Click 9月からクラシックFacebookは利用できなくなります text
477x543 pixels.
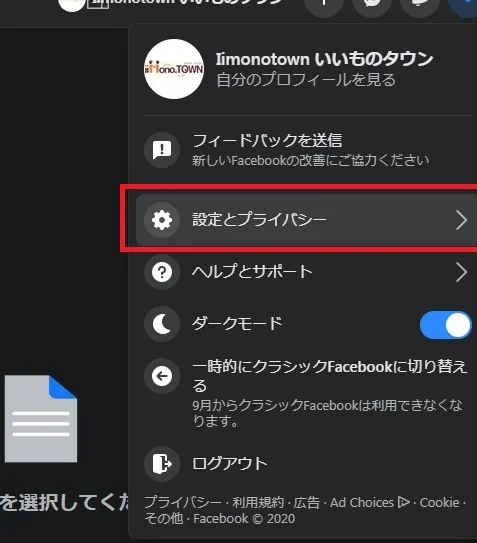(327, 413)
